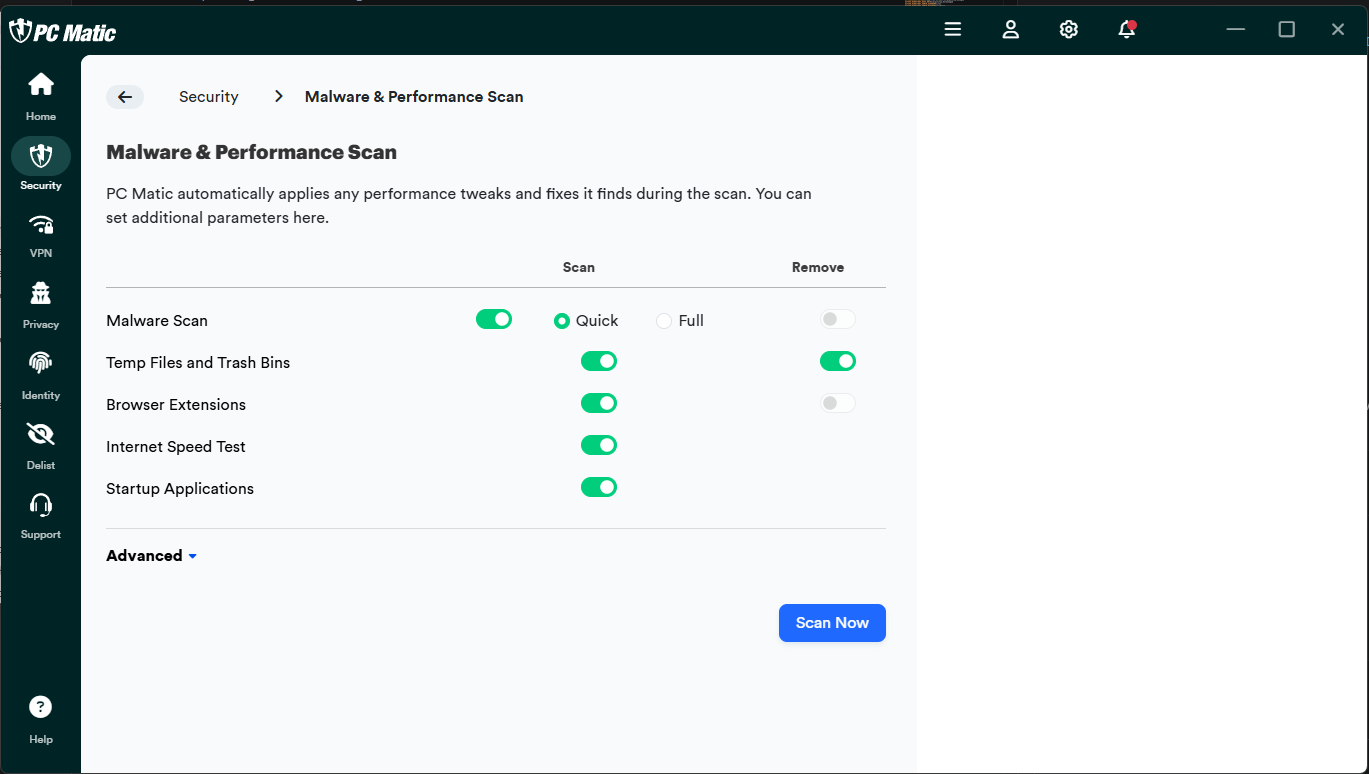Toggle Temp Files and Trash Bins removal
Image resolution: width=1369 pixels, height=774 pixels.
838,361
